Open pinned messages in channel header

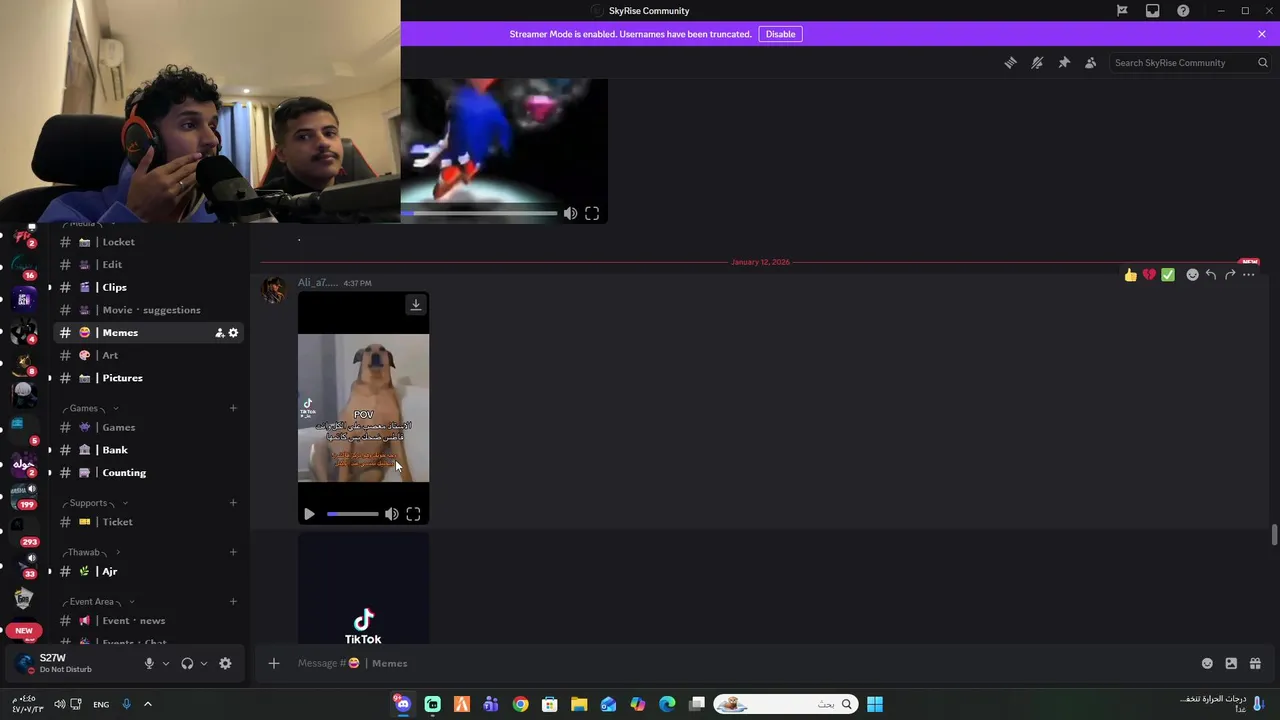point(1064,63)
